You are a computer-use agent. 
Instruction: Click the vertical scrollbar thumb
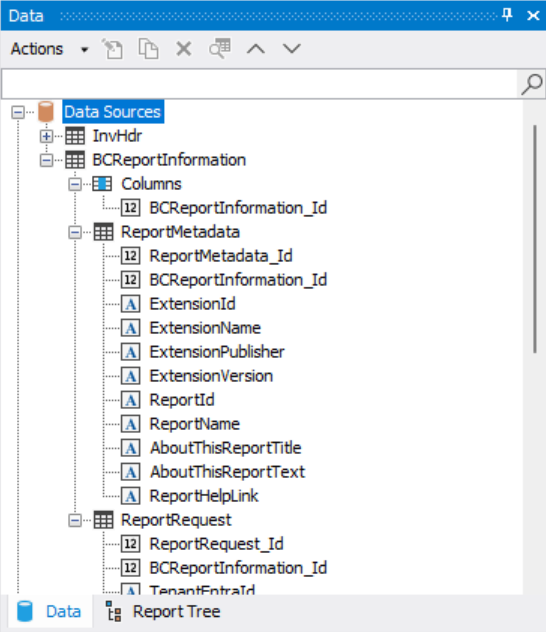[535, 239]
